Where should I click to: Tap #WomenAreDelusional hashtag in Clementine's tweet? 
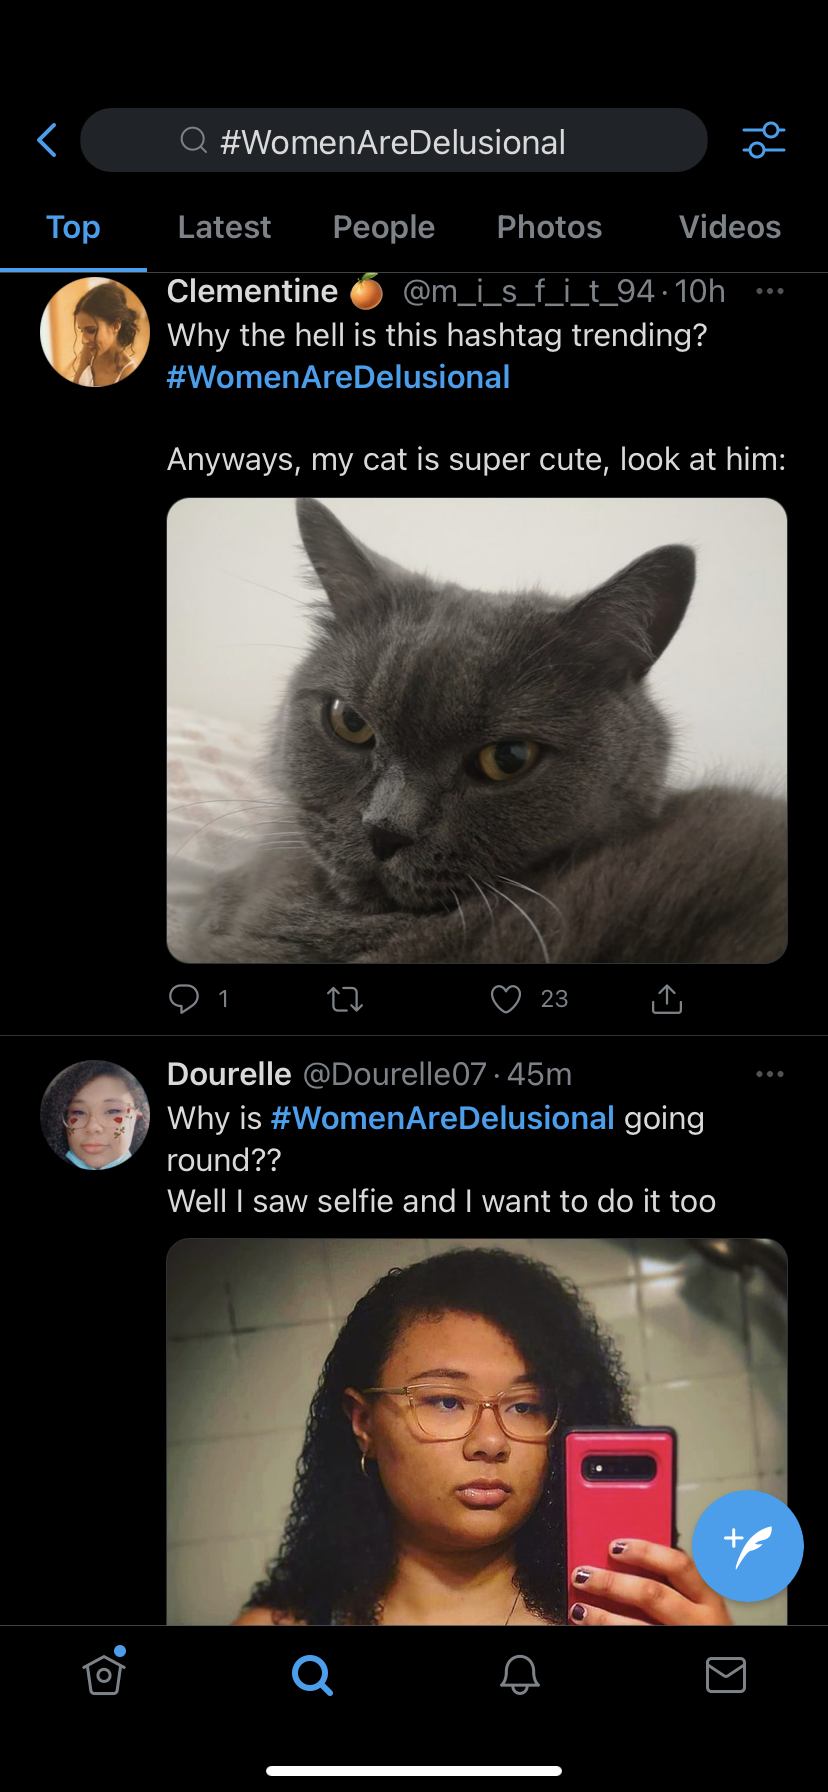(x=338, y=377)
